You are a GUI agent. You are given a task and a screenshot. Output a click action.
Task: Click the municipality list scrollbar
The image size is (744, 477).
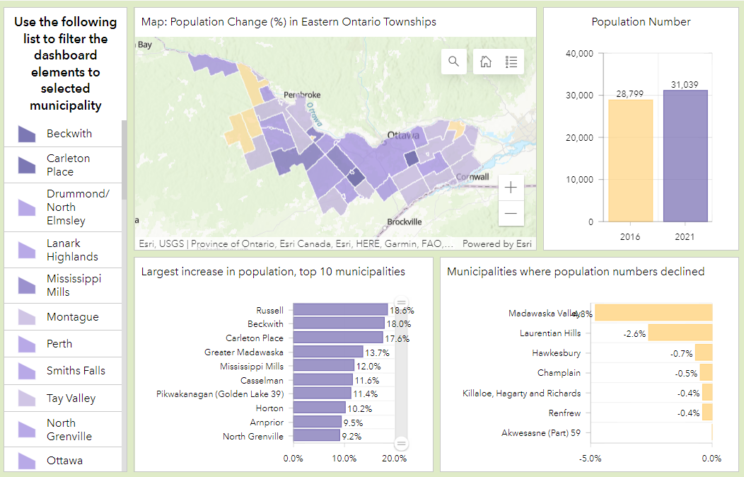pyautogui.click(x=124, y=160)
